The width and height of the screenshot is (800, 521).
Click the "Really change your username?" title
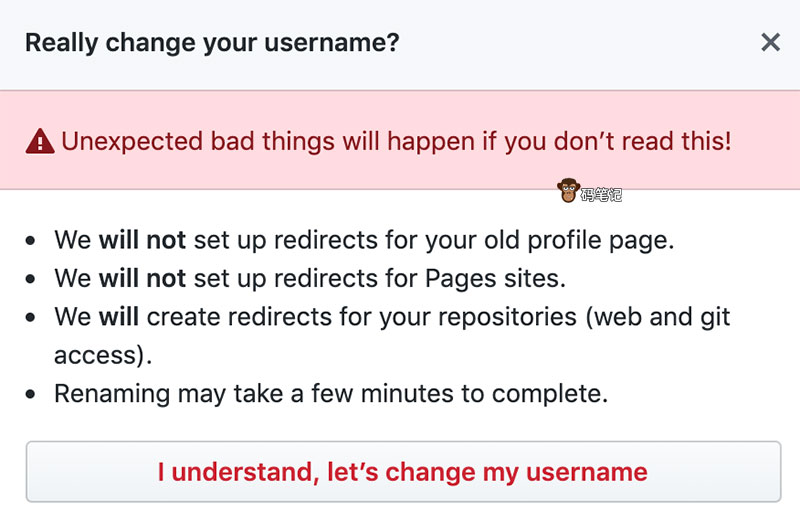[x=212, y=43]
